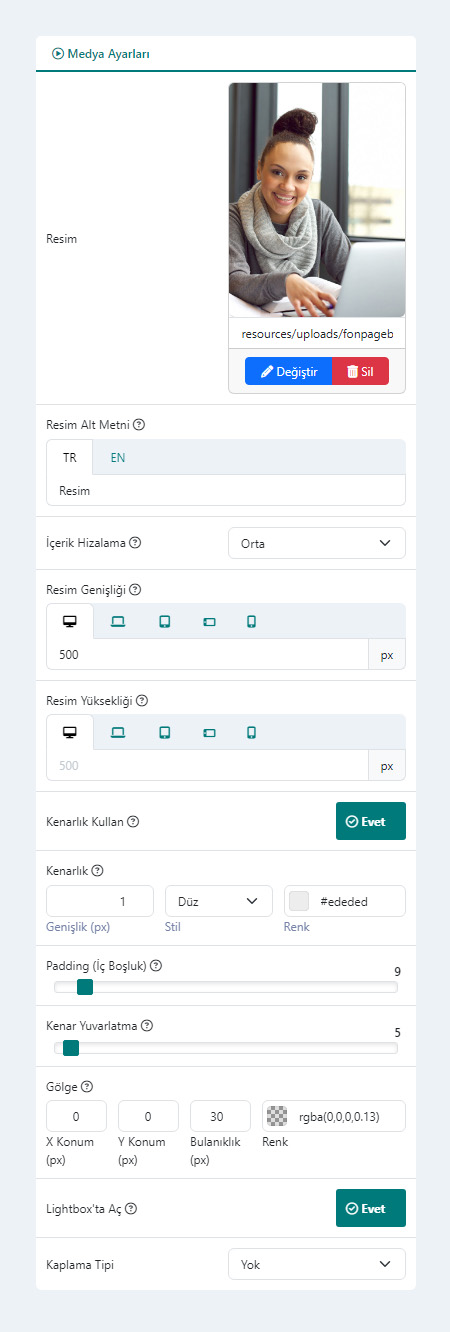Open help icon next to Resim Alt Metni

[x=139, y=424]
